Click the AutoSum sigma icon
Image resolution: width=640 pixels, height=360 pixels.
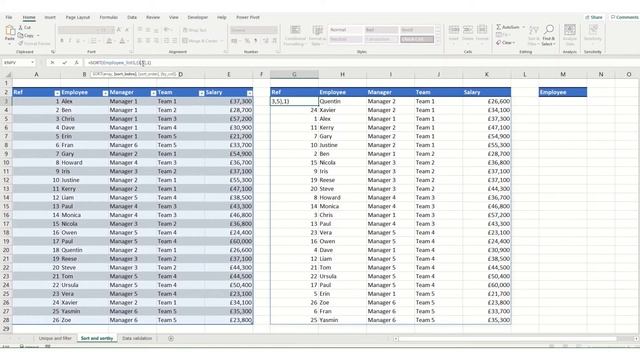[498, 27]
